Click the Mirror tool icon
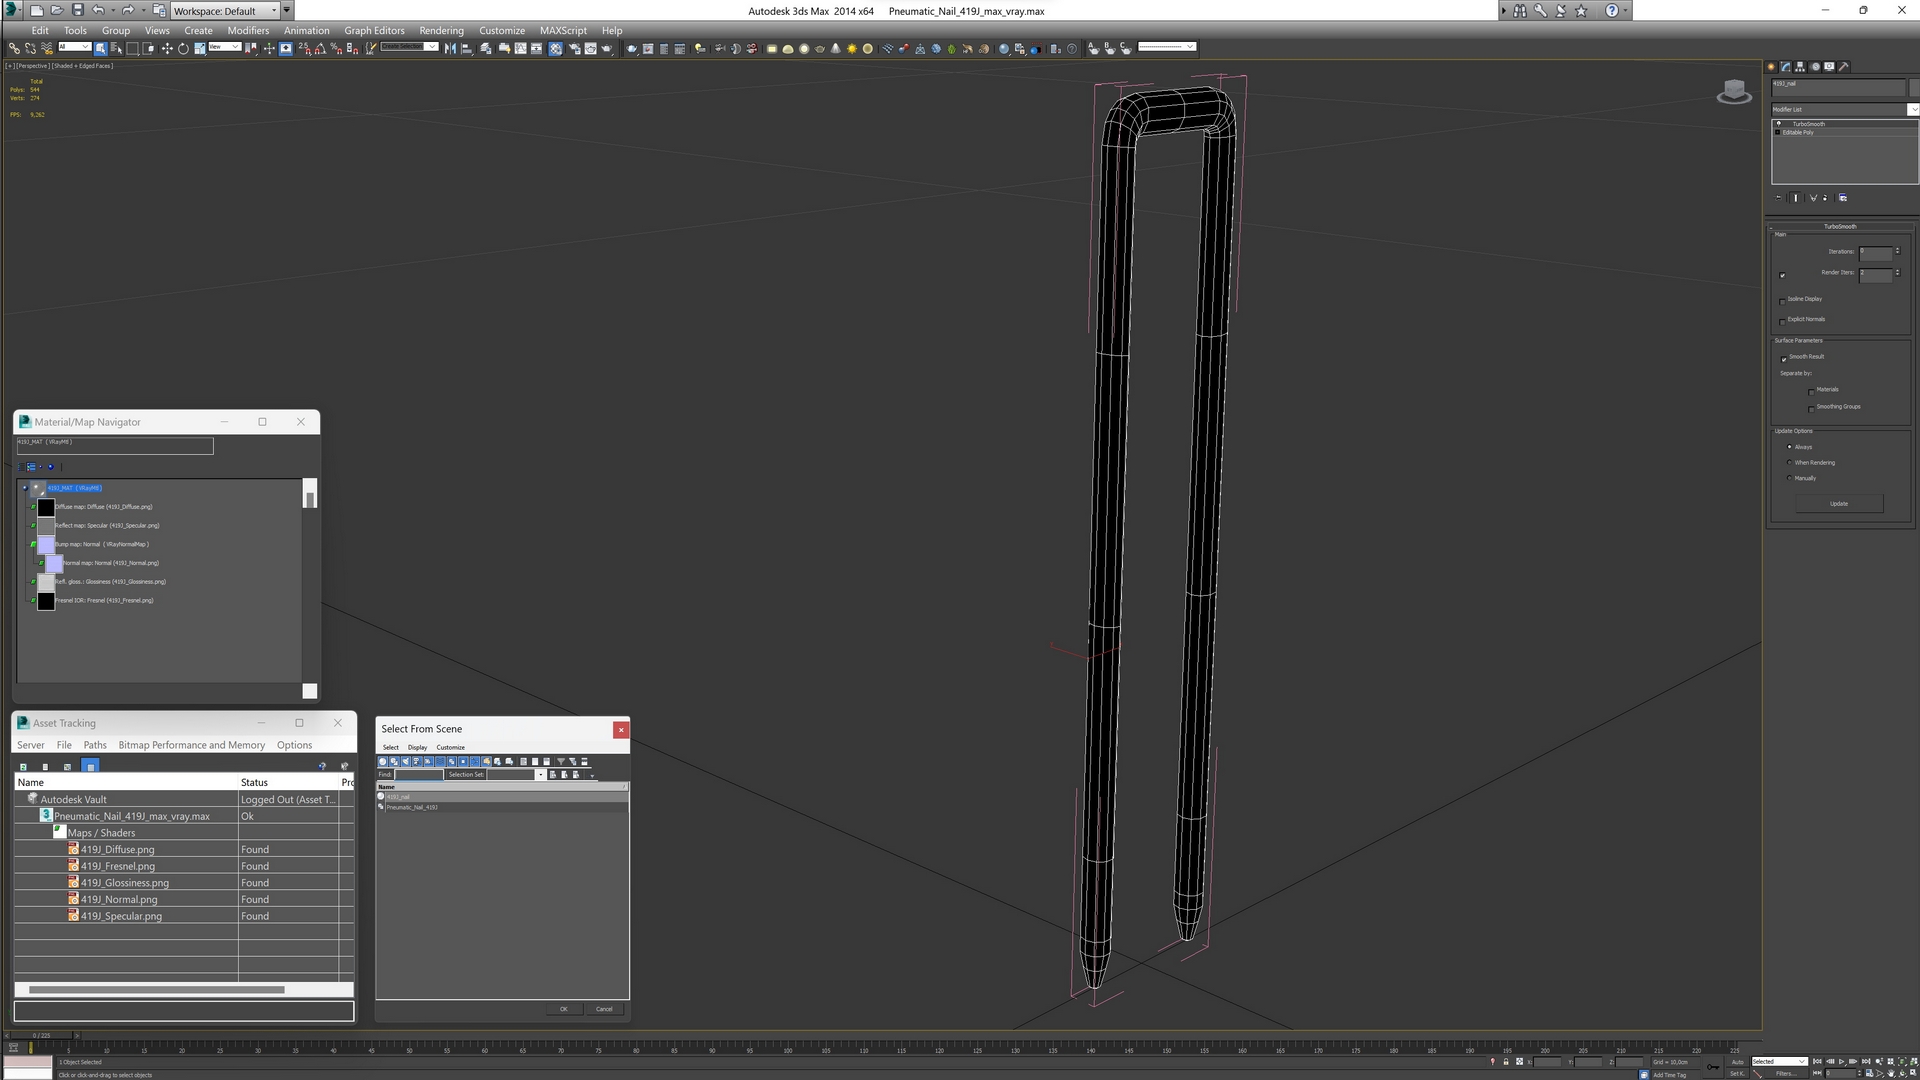 point(450,48)
